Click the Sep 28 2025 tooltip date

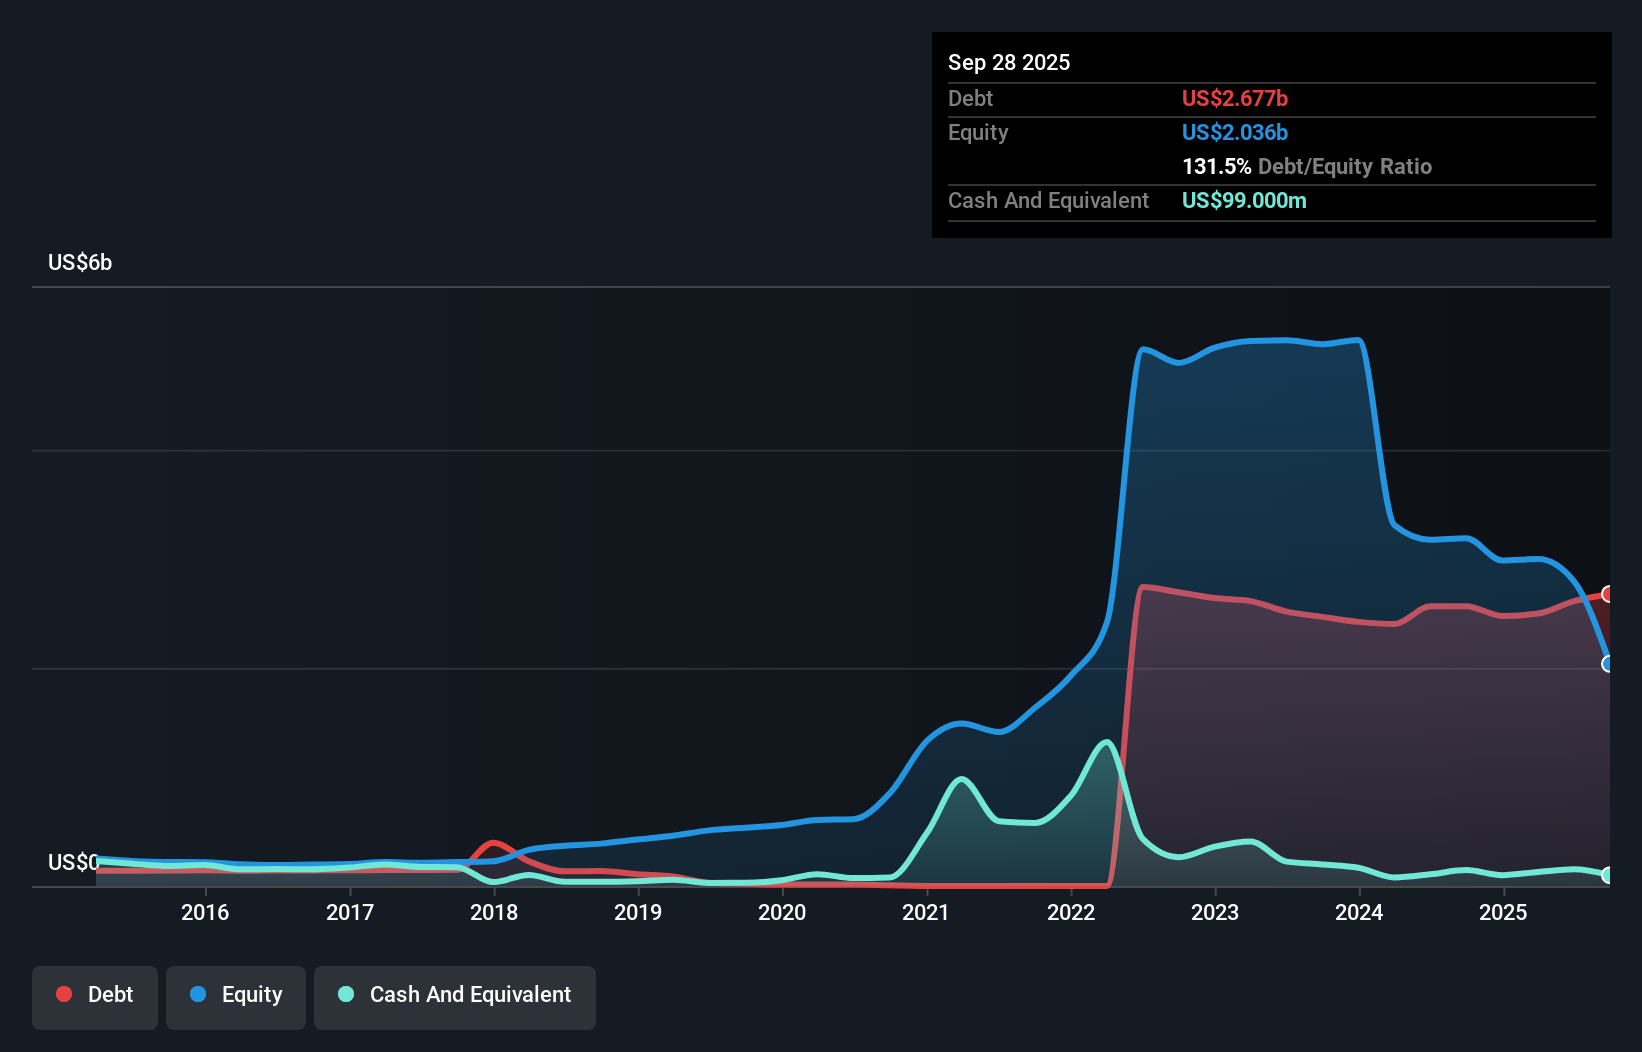[x=1009, y=62]
